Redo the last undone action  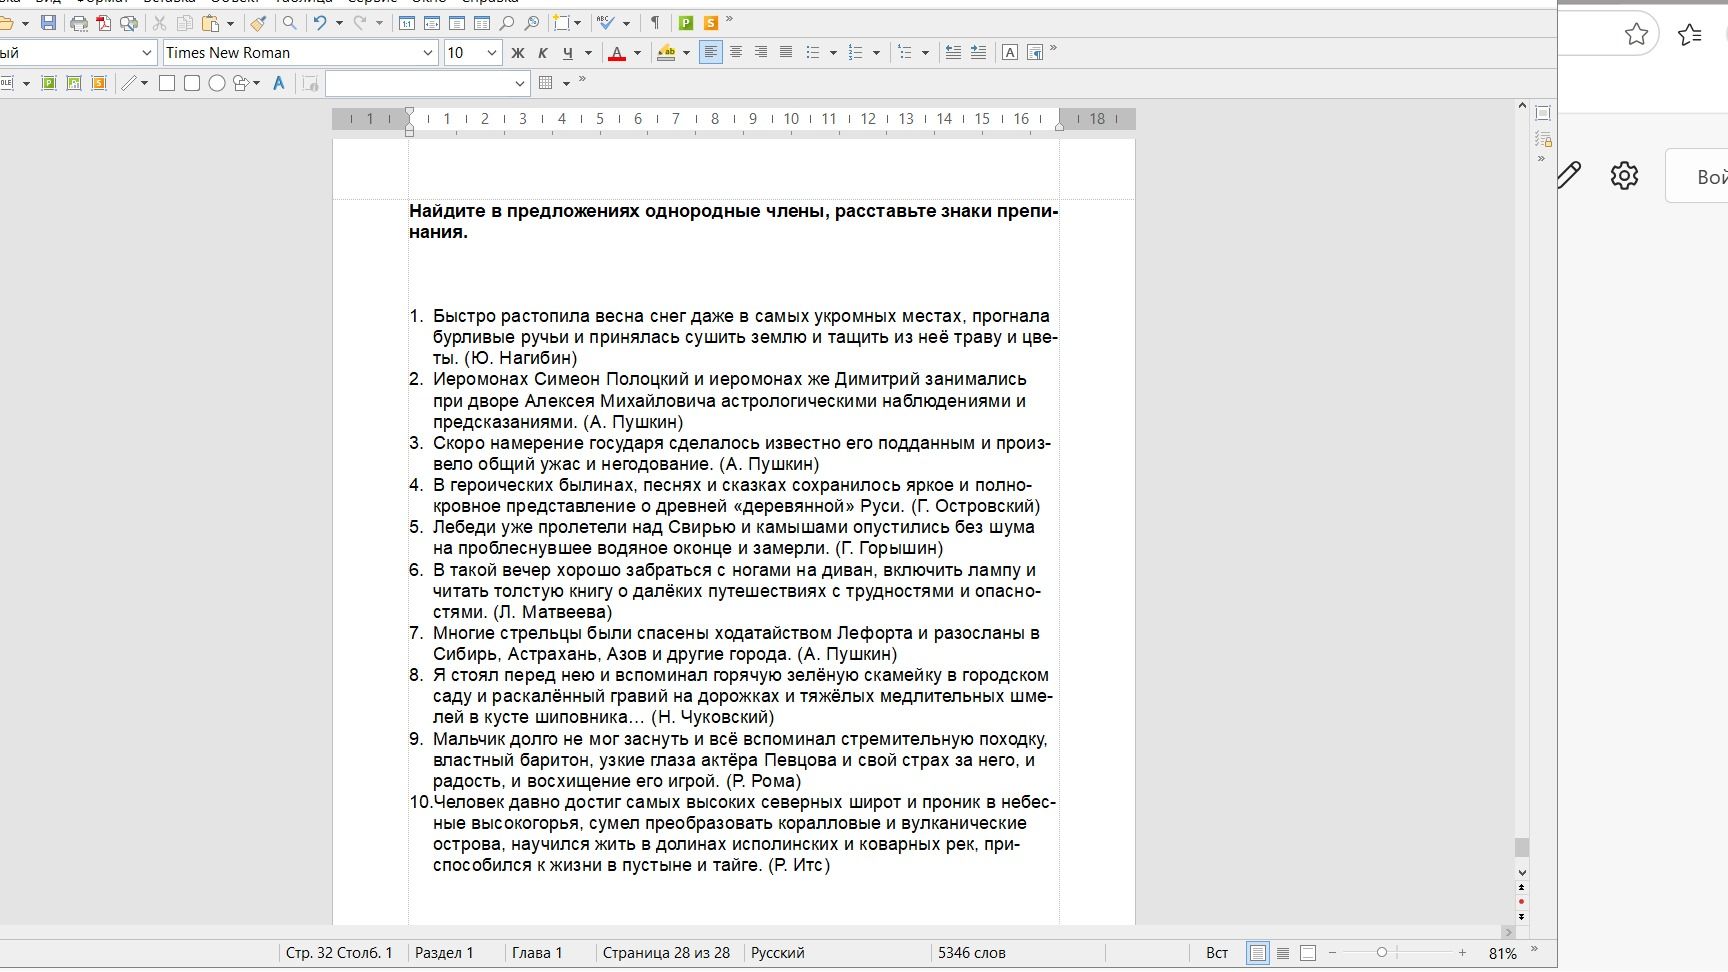(360, 23)
